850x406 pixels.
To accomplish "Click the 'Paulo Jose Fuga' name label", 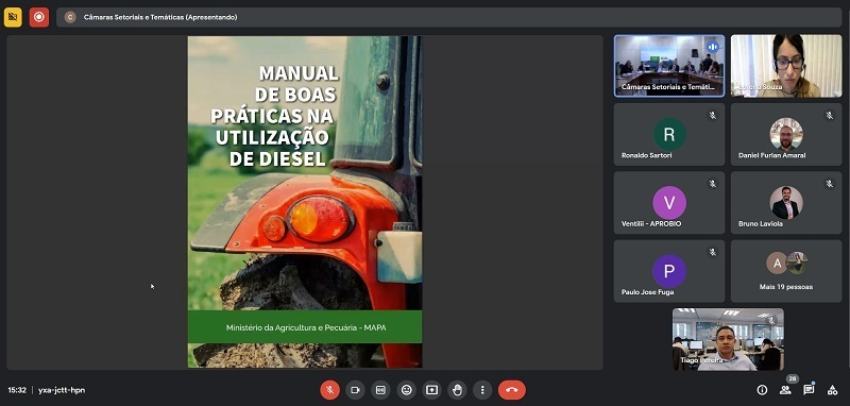I will (648, 292).
